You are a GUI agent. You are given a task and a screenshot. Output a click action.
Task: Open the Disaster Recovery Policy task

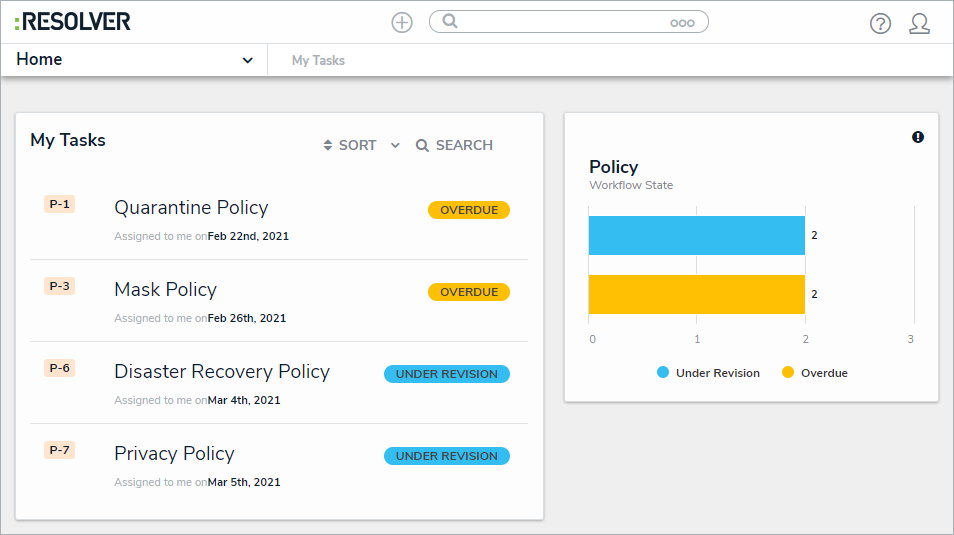tap(222, 372)
